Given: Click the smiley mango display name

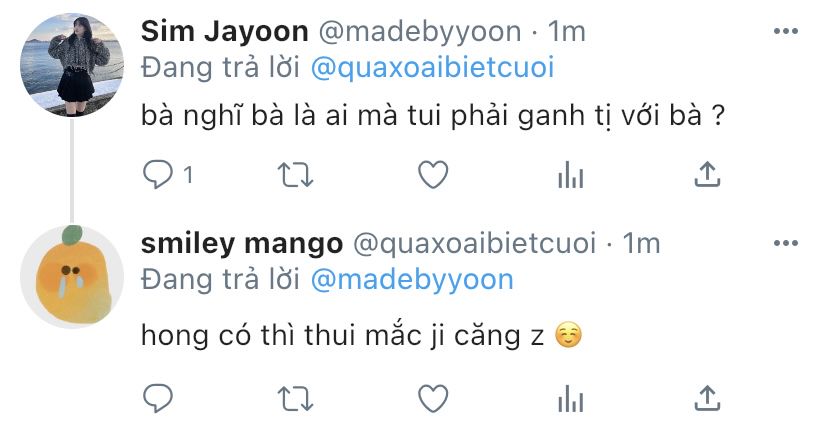Looking at the screenshot, I should [x=242, y=244].
